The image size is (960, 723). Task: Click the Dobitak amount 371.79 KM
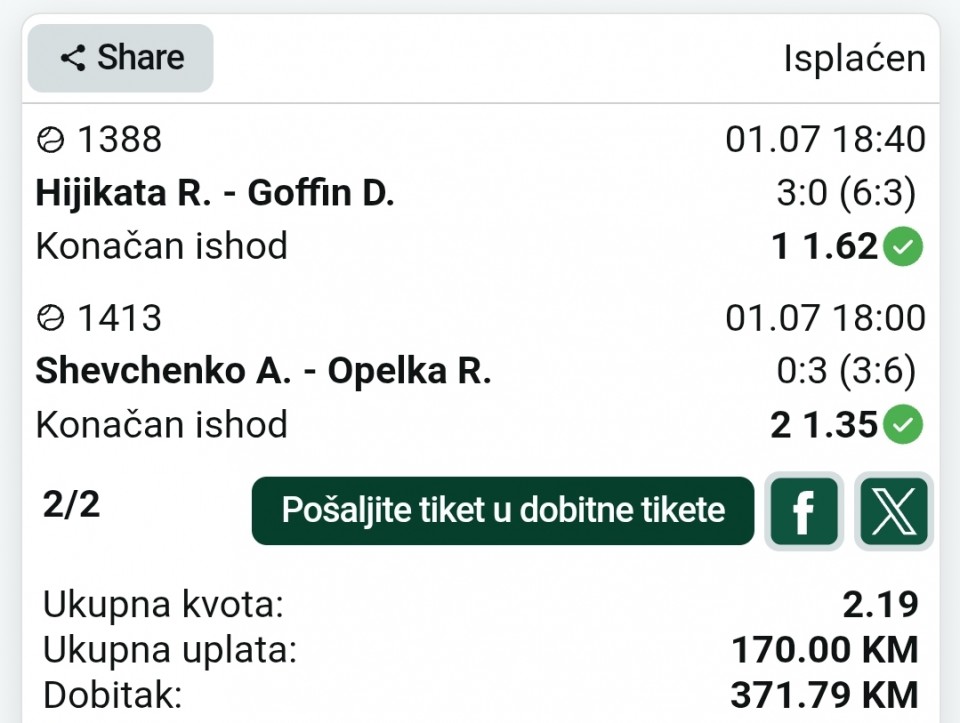point(825,695)
